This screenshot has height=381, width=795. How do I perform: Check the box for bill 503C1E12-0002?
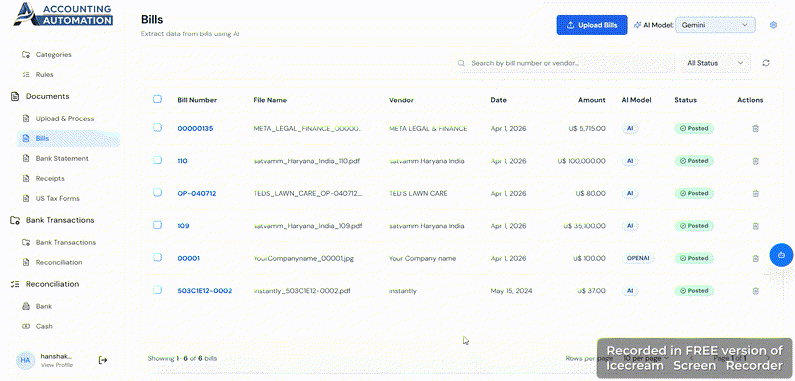point(157,290)
